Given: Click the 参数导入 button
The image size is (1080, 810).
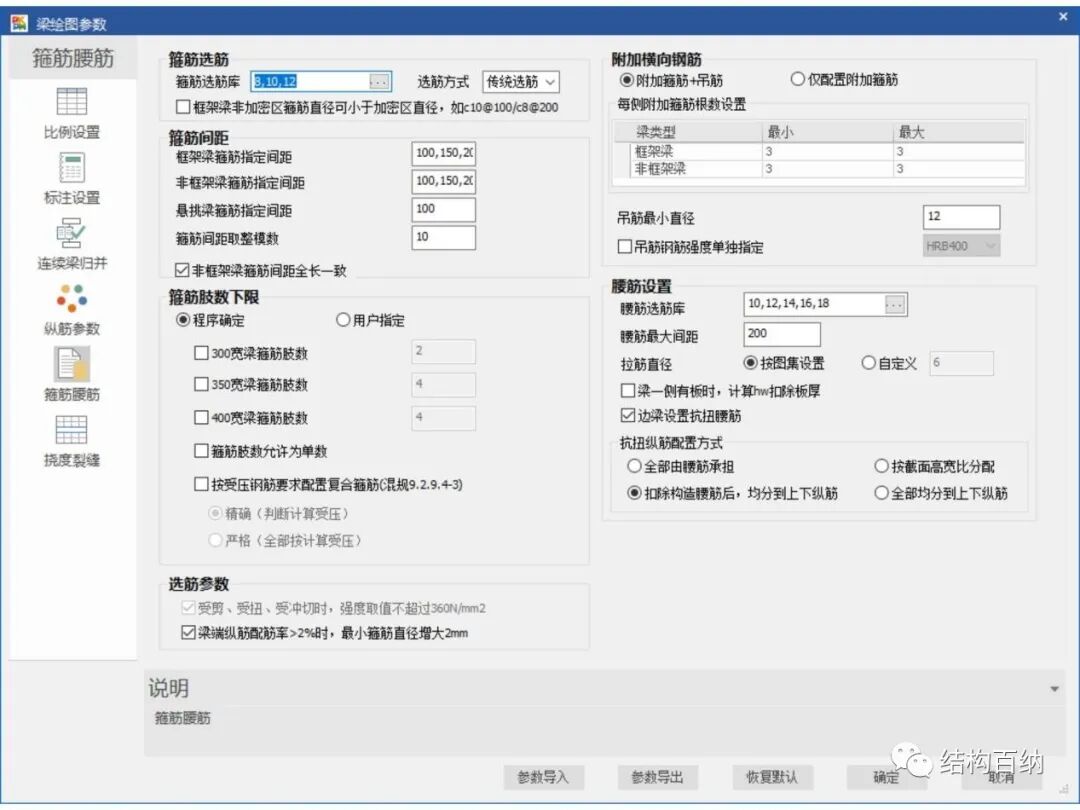Looking at the screenshot, I should [x=544, y=777].
